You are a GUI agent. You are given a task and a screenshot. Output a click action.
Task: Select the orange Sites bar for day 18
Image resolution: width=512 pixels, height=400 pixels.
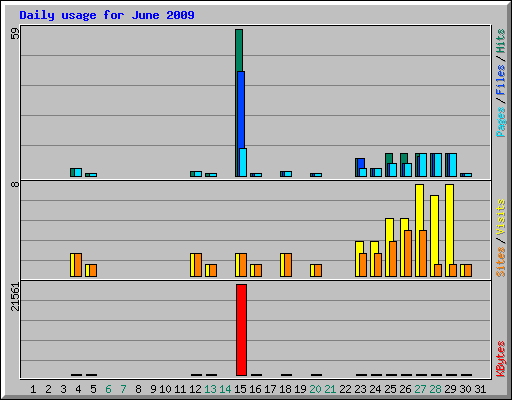click(x=288, y=265)
